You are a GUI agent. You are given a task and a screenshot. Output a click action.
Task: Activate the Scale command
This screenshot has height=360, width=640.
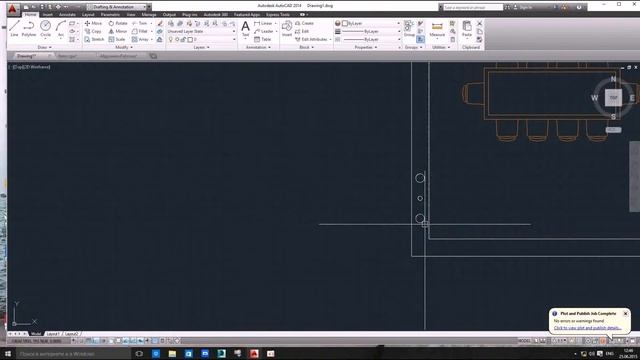click(x=117, y=40)
